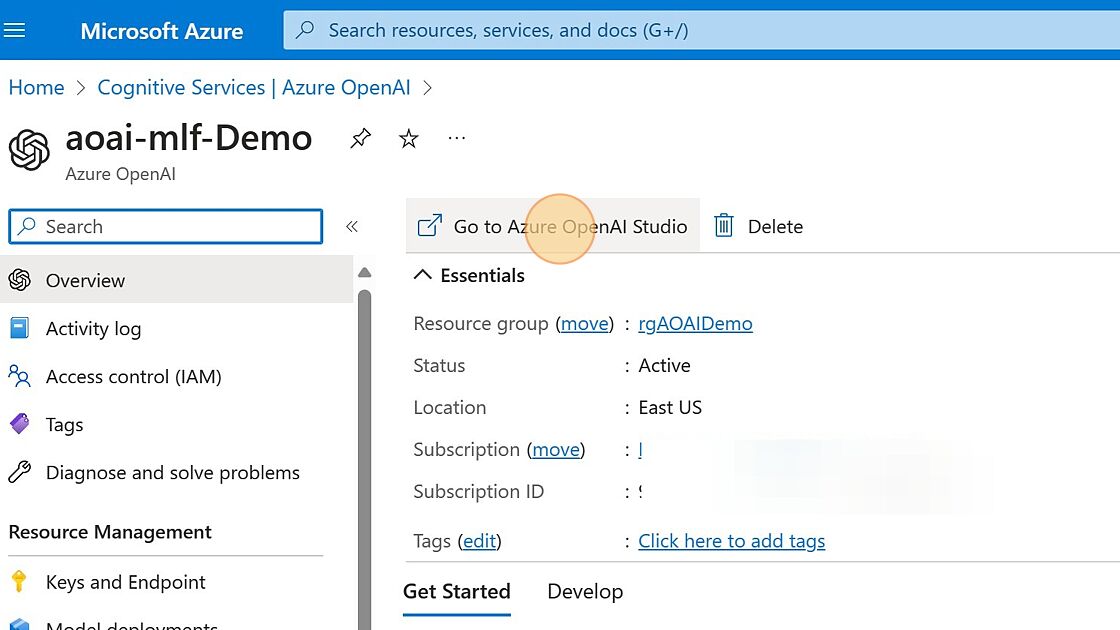The image size is (1120, 630).
Task: Click the wrench icon for Diagnose
Action: tap(20, 471)
